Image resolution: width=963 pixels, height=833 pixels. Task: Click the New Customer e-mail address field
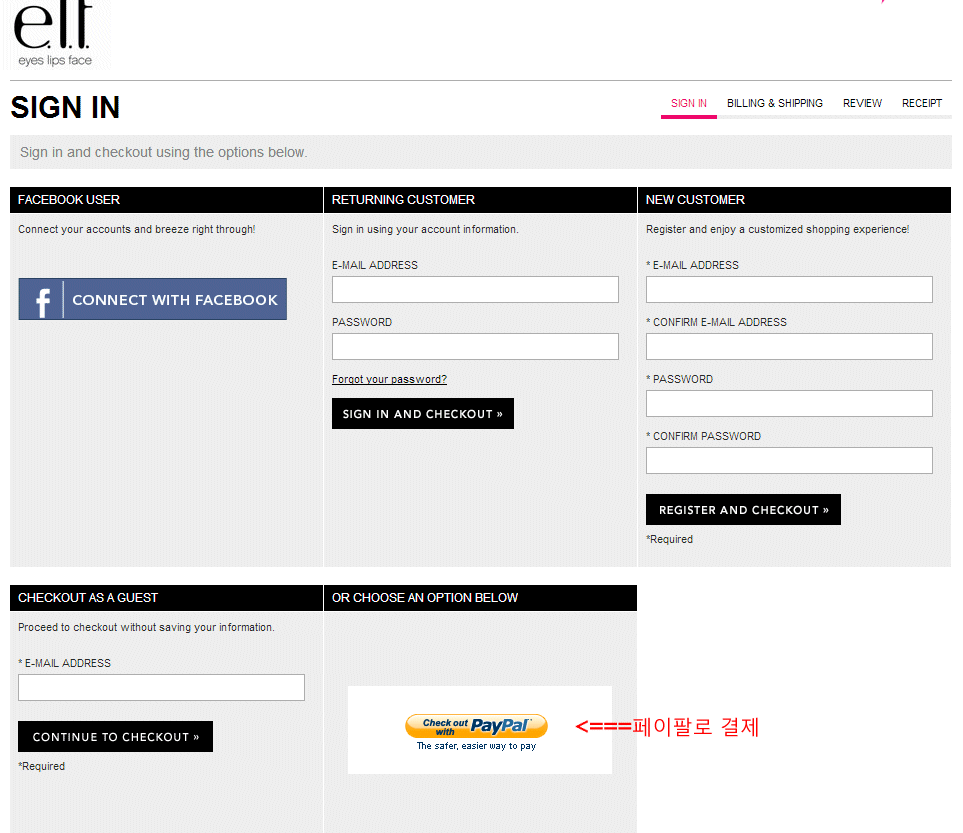click(x=789, y=290)
